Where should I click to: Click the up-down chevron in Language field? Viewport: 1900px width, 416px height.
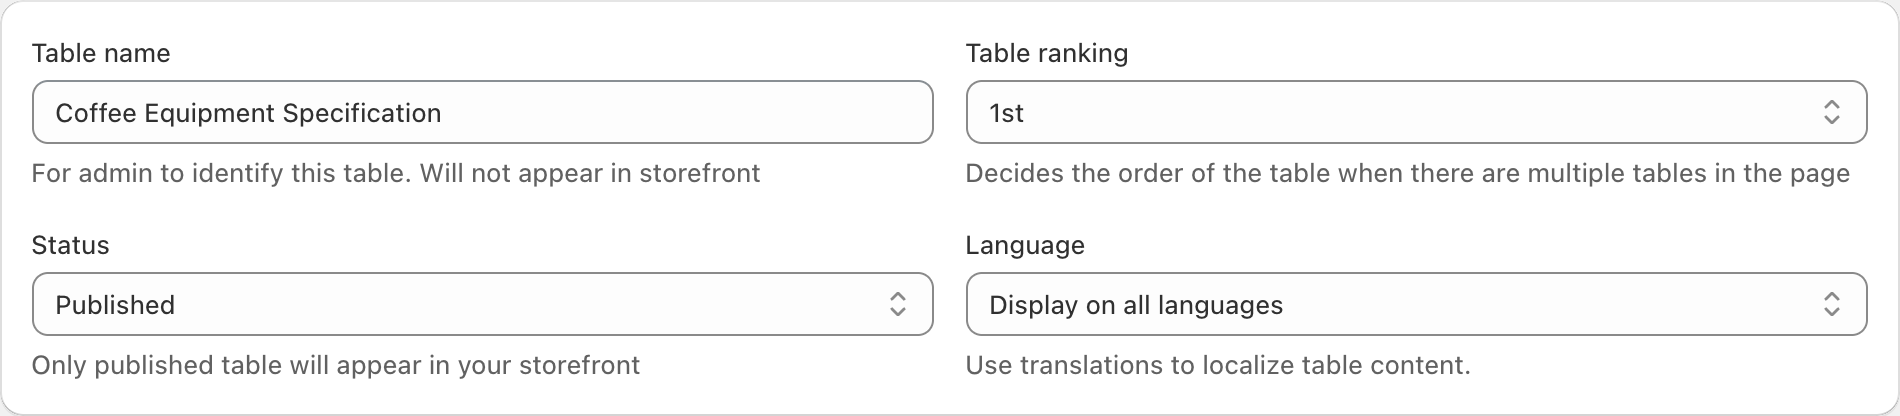coord(1831,304)
